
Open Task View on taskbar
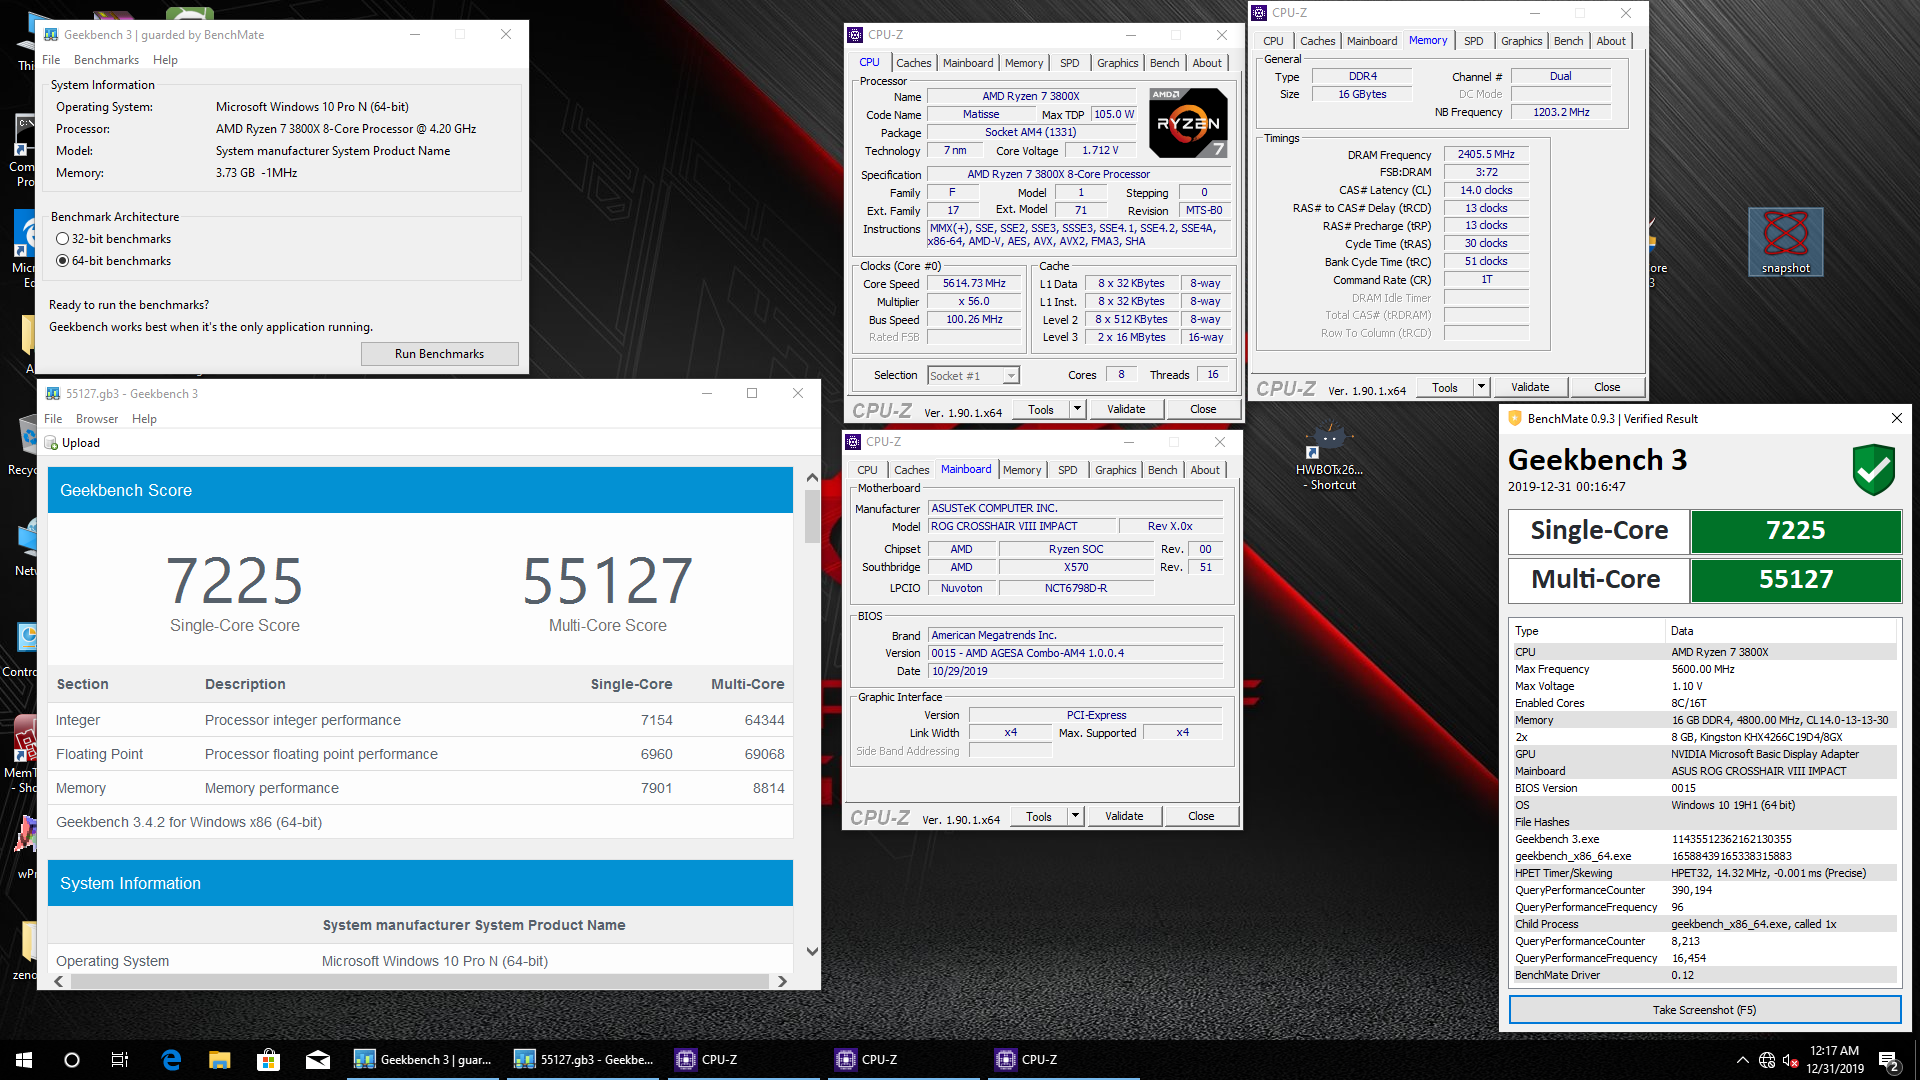pos(120,1060)
